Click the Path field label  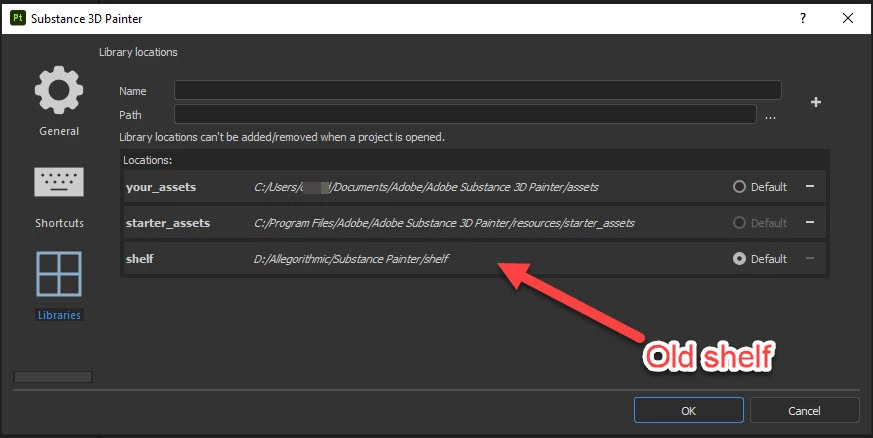coord(130,115)
